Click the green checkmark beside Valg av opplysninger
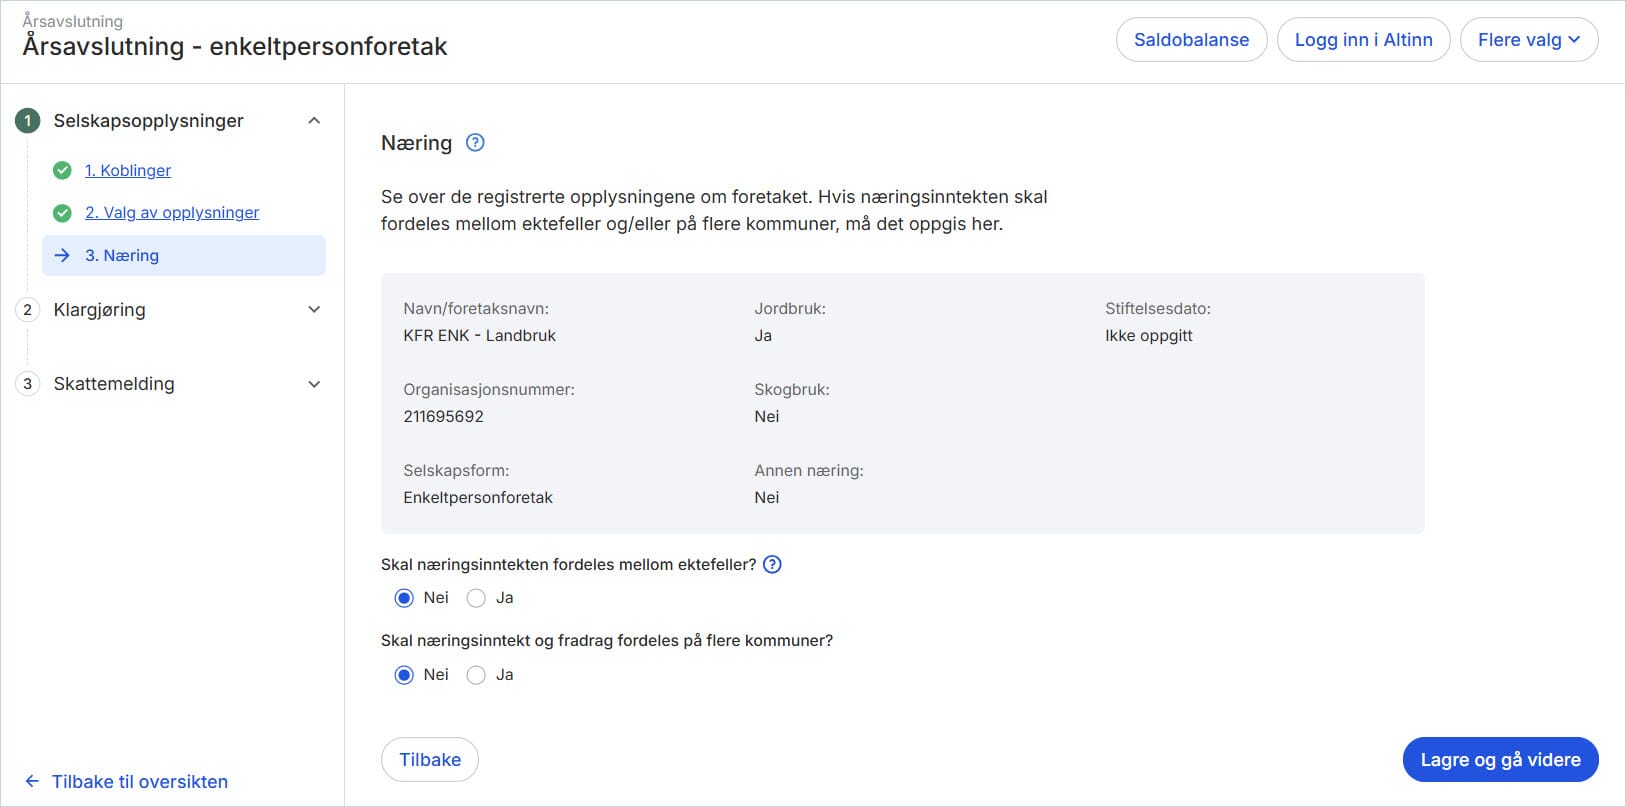 62,212
